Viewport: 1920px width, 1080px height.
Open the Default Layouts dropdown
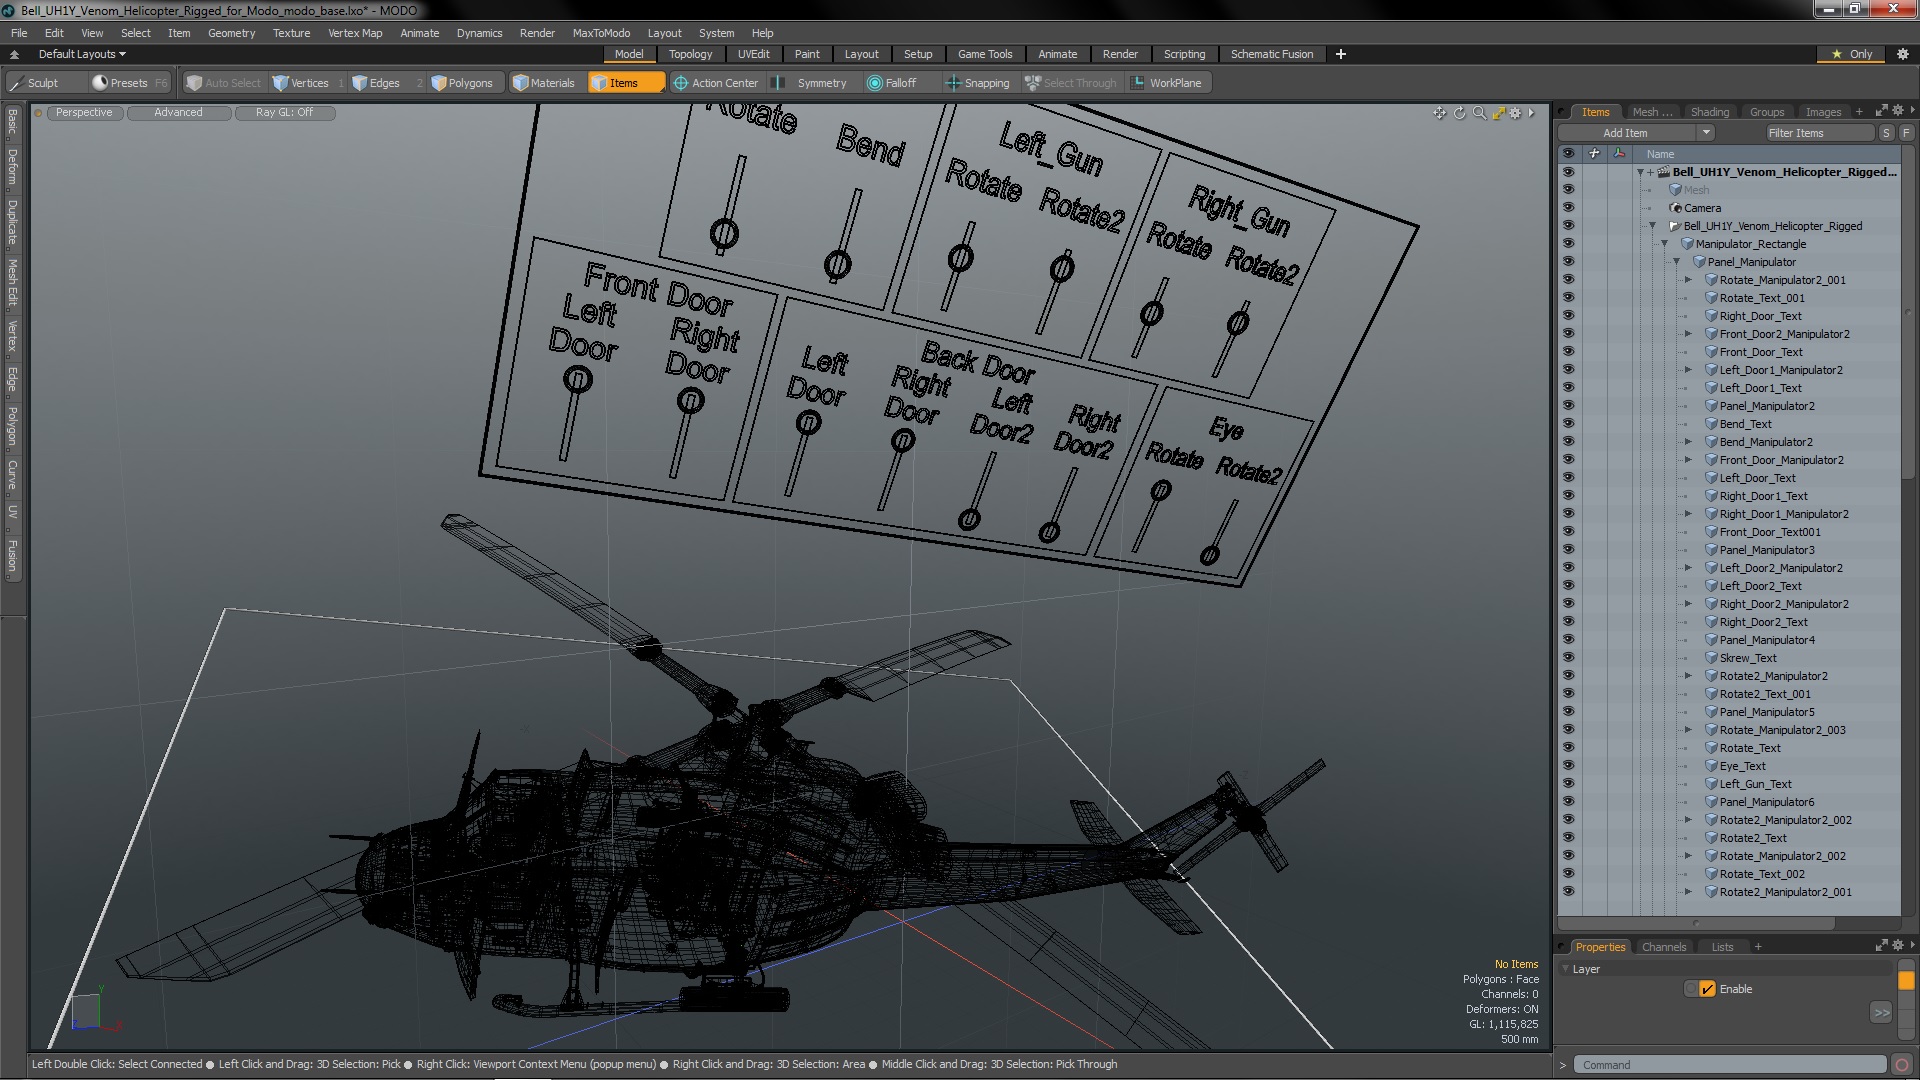coord(82,54)
